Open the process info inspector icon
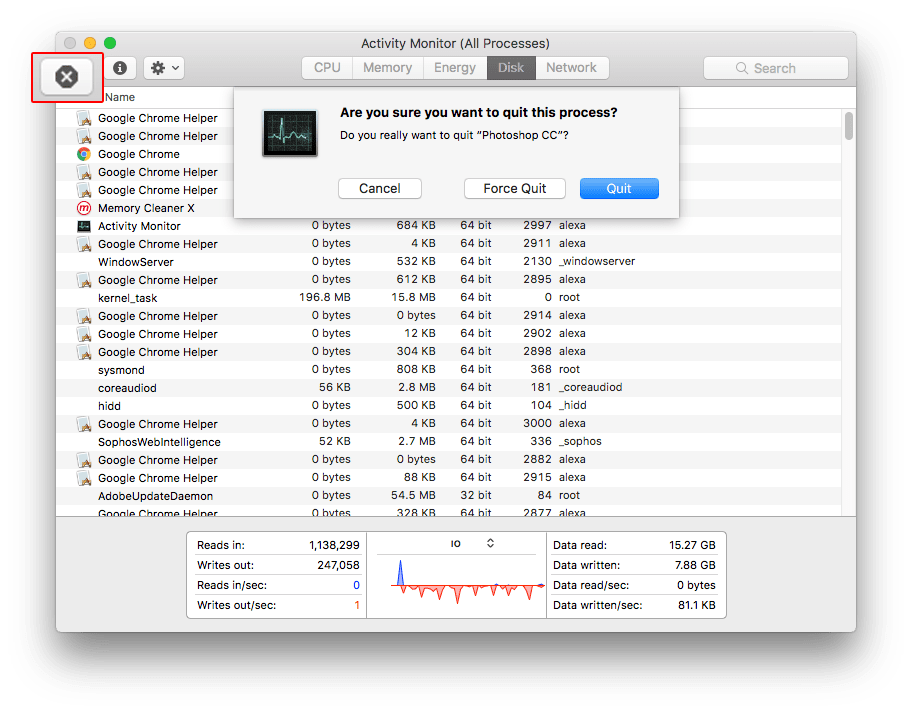The height and width of the screenshot is (712, 912). 120,68
